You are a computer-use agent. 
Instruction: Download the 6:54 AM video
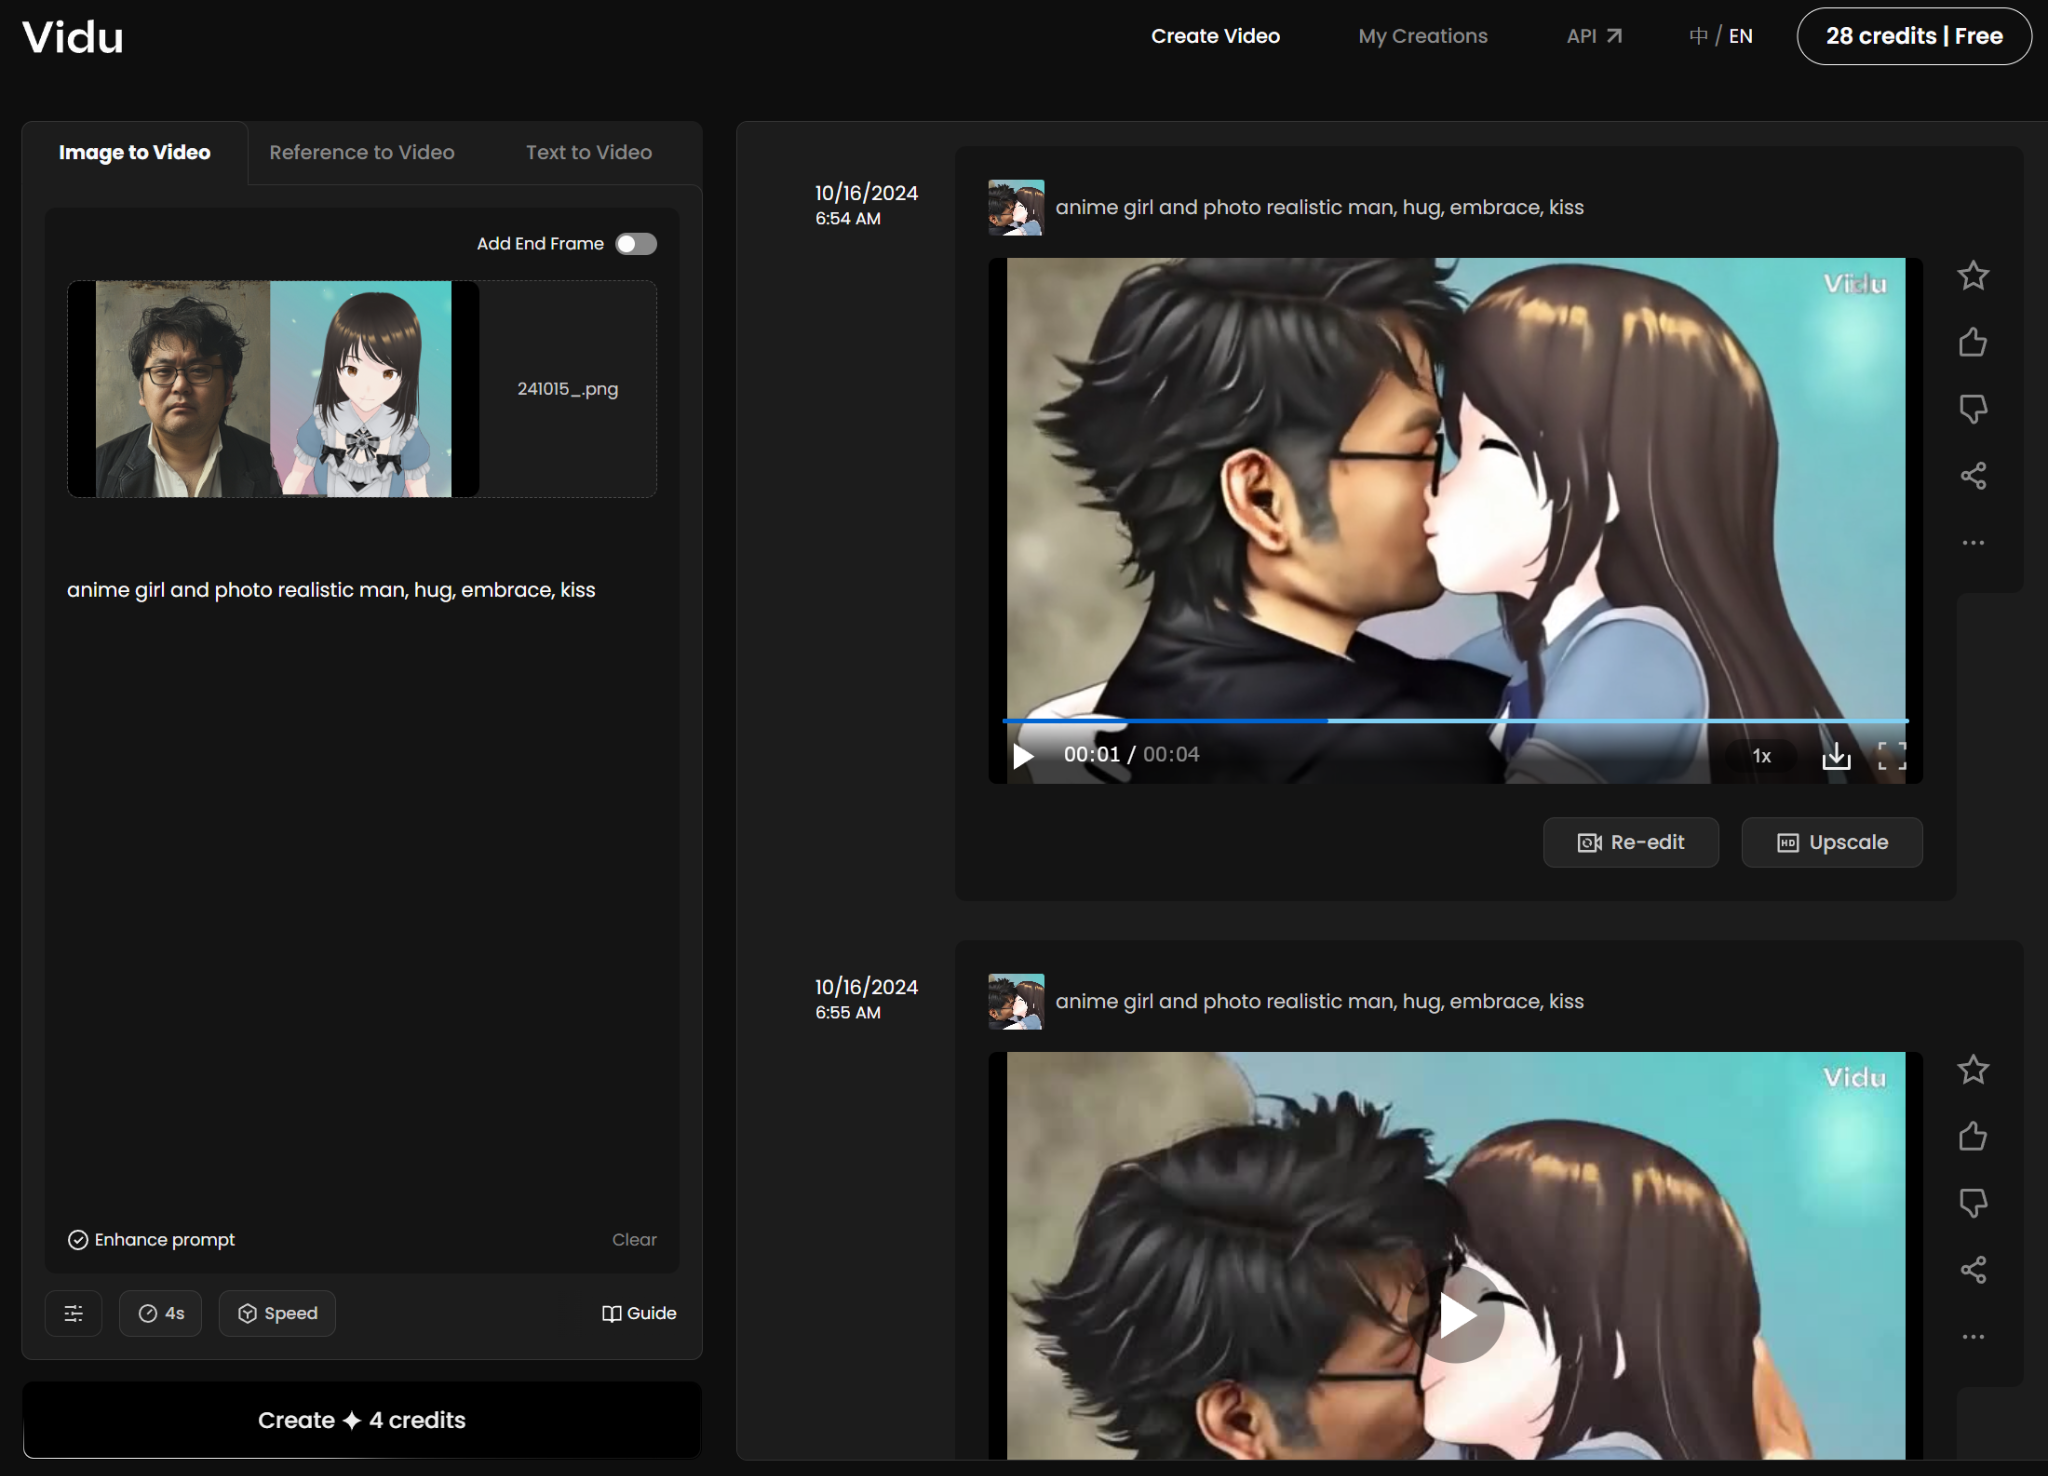pyautogui.click(x=1836, y=756)
